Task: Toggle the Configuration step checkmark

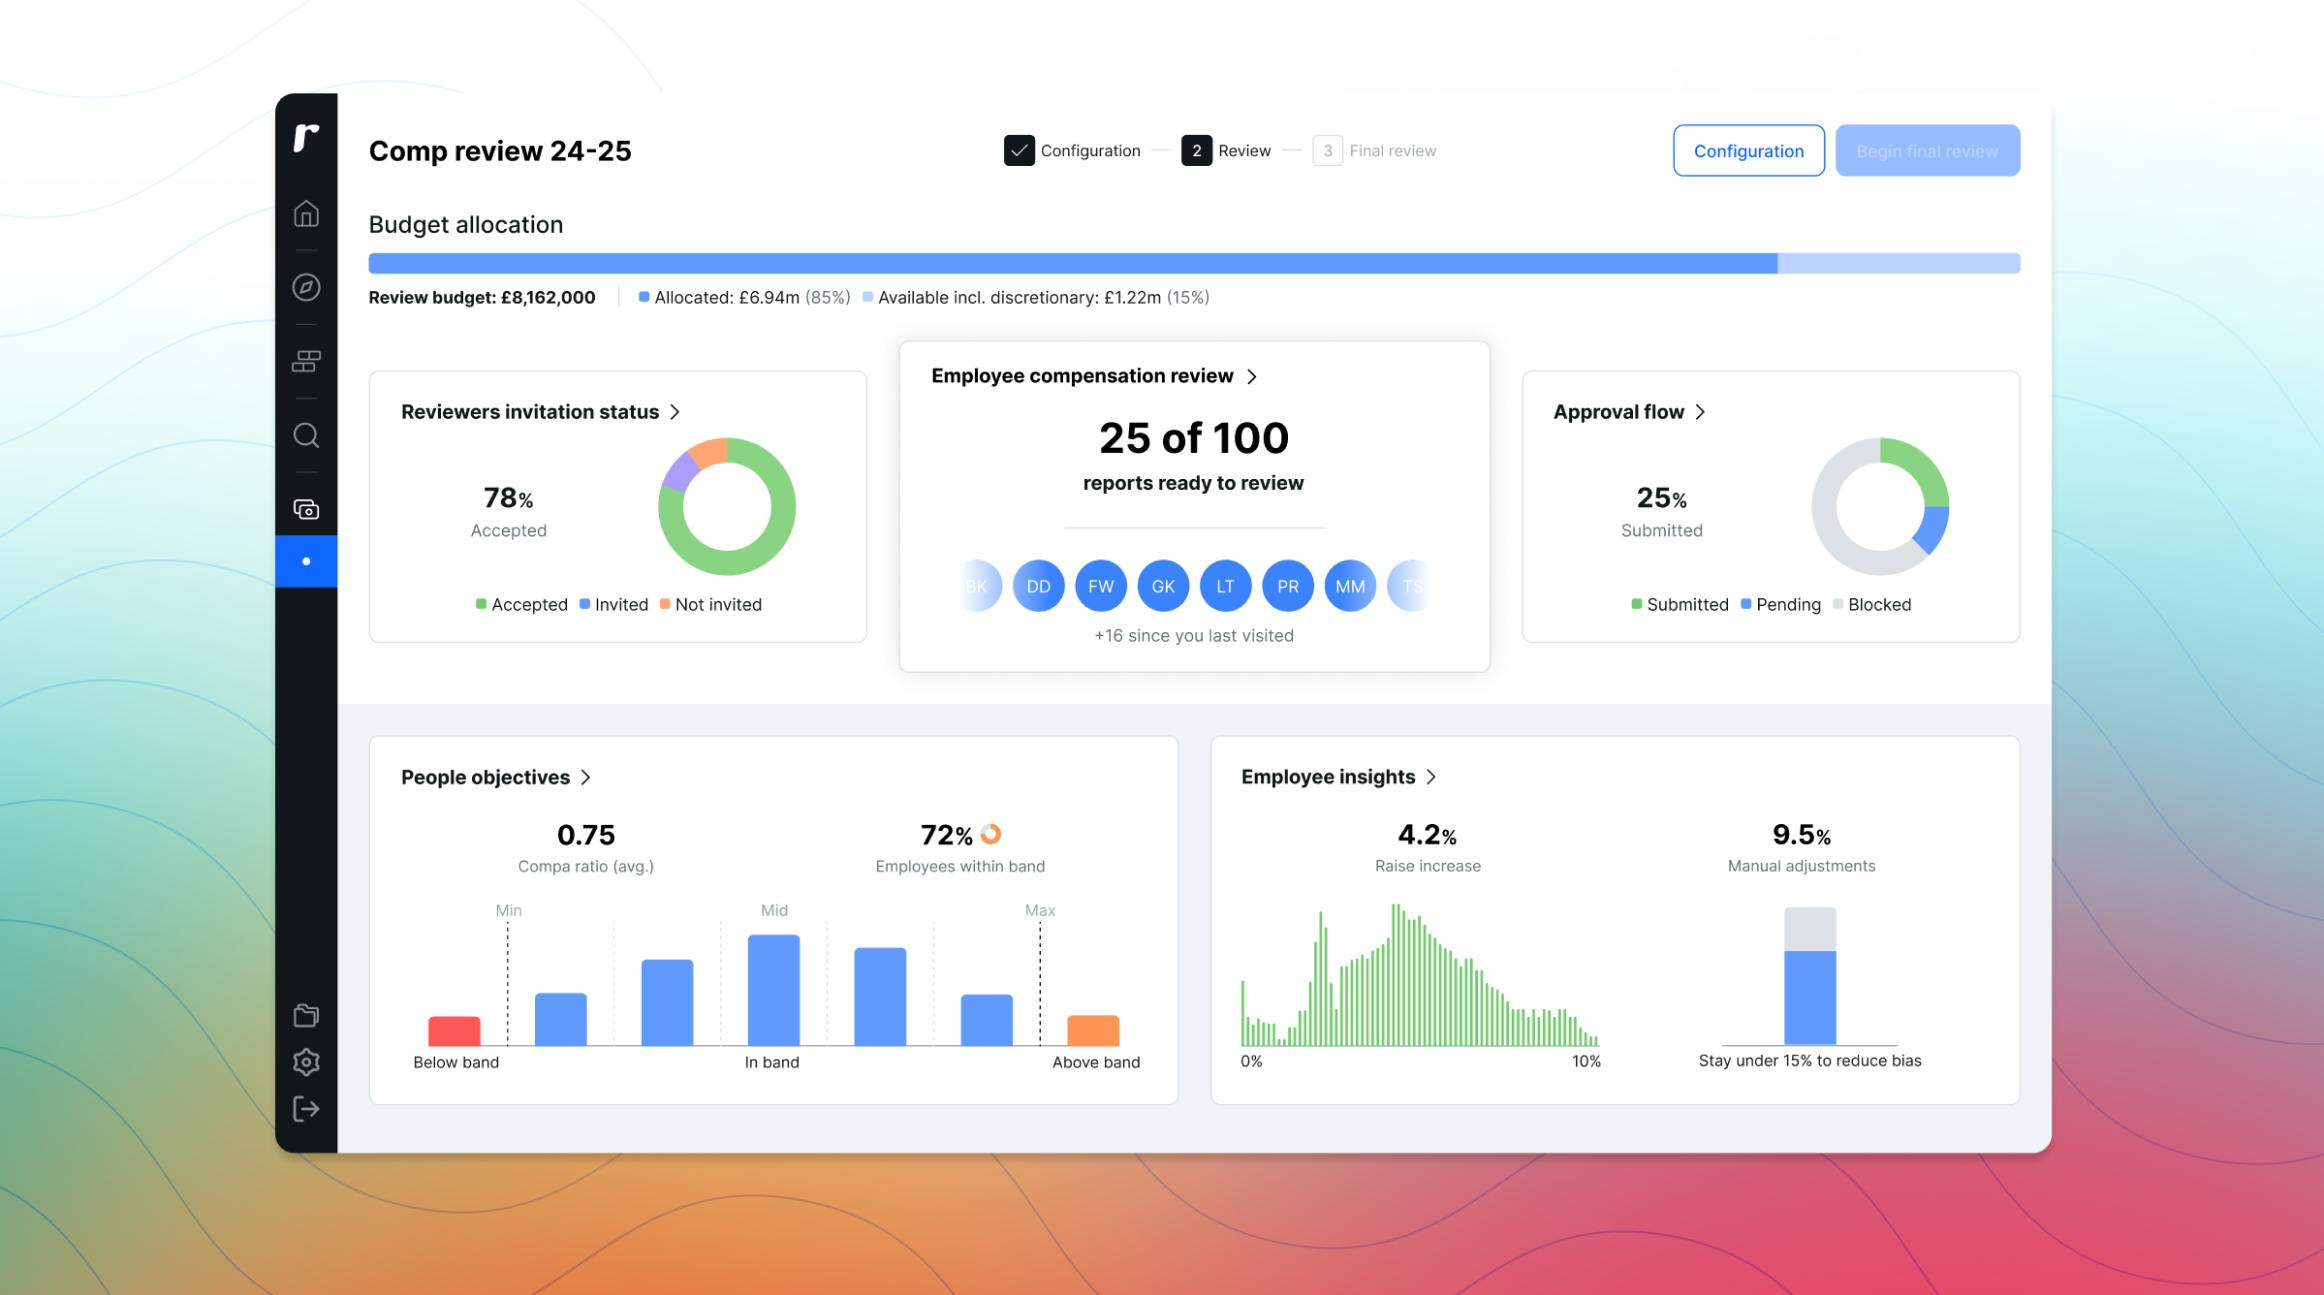Action: pos(1019,150)
